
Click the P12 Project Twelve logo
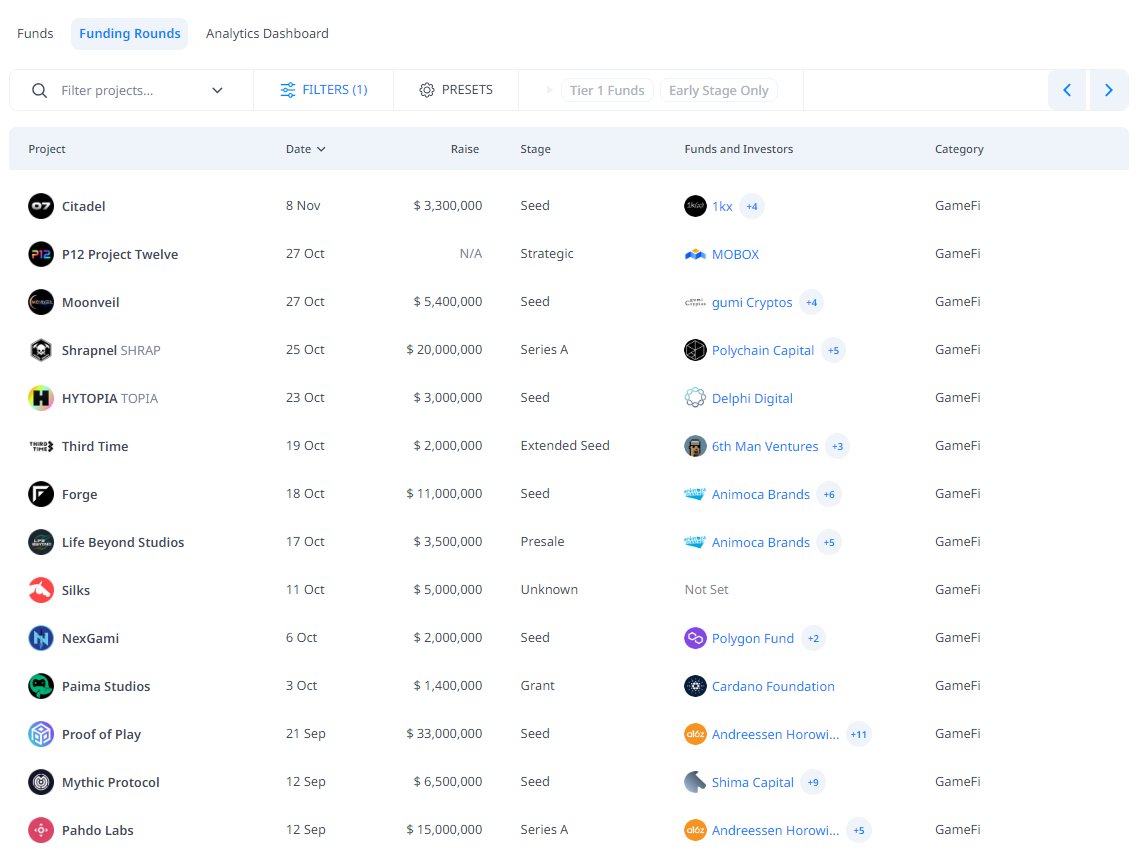click(41, 254)
